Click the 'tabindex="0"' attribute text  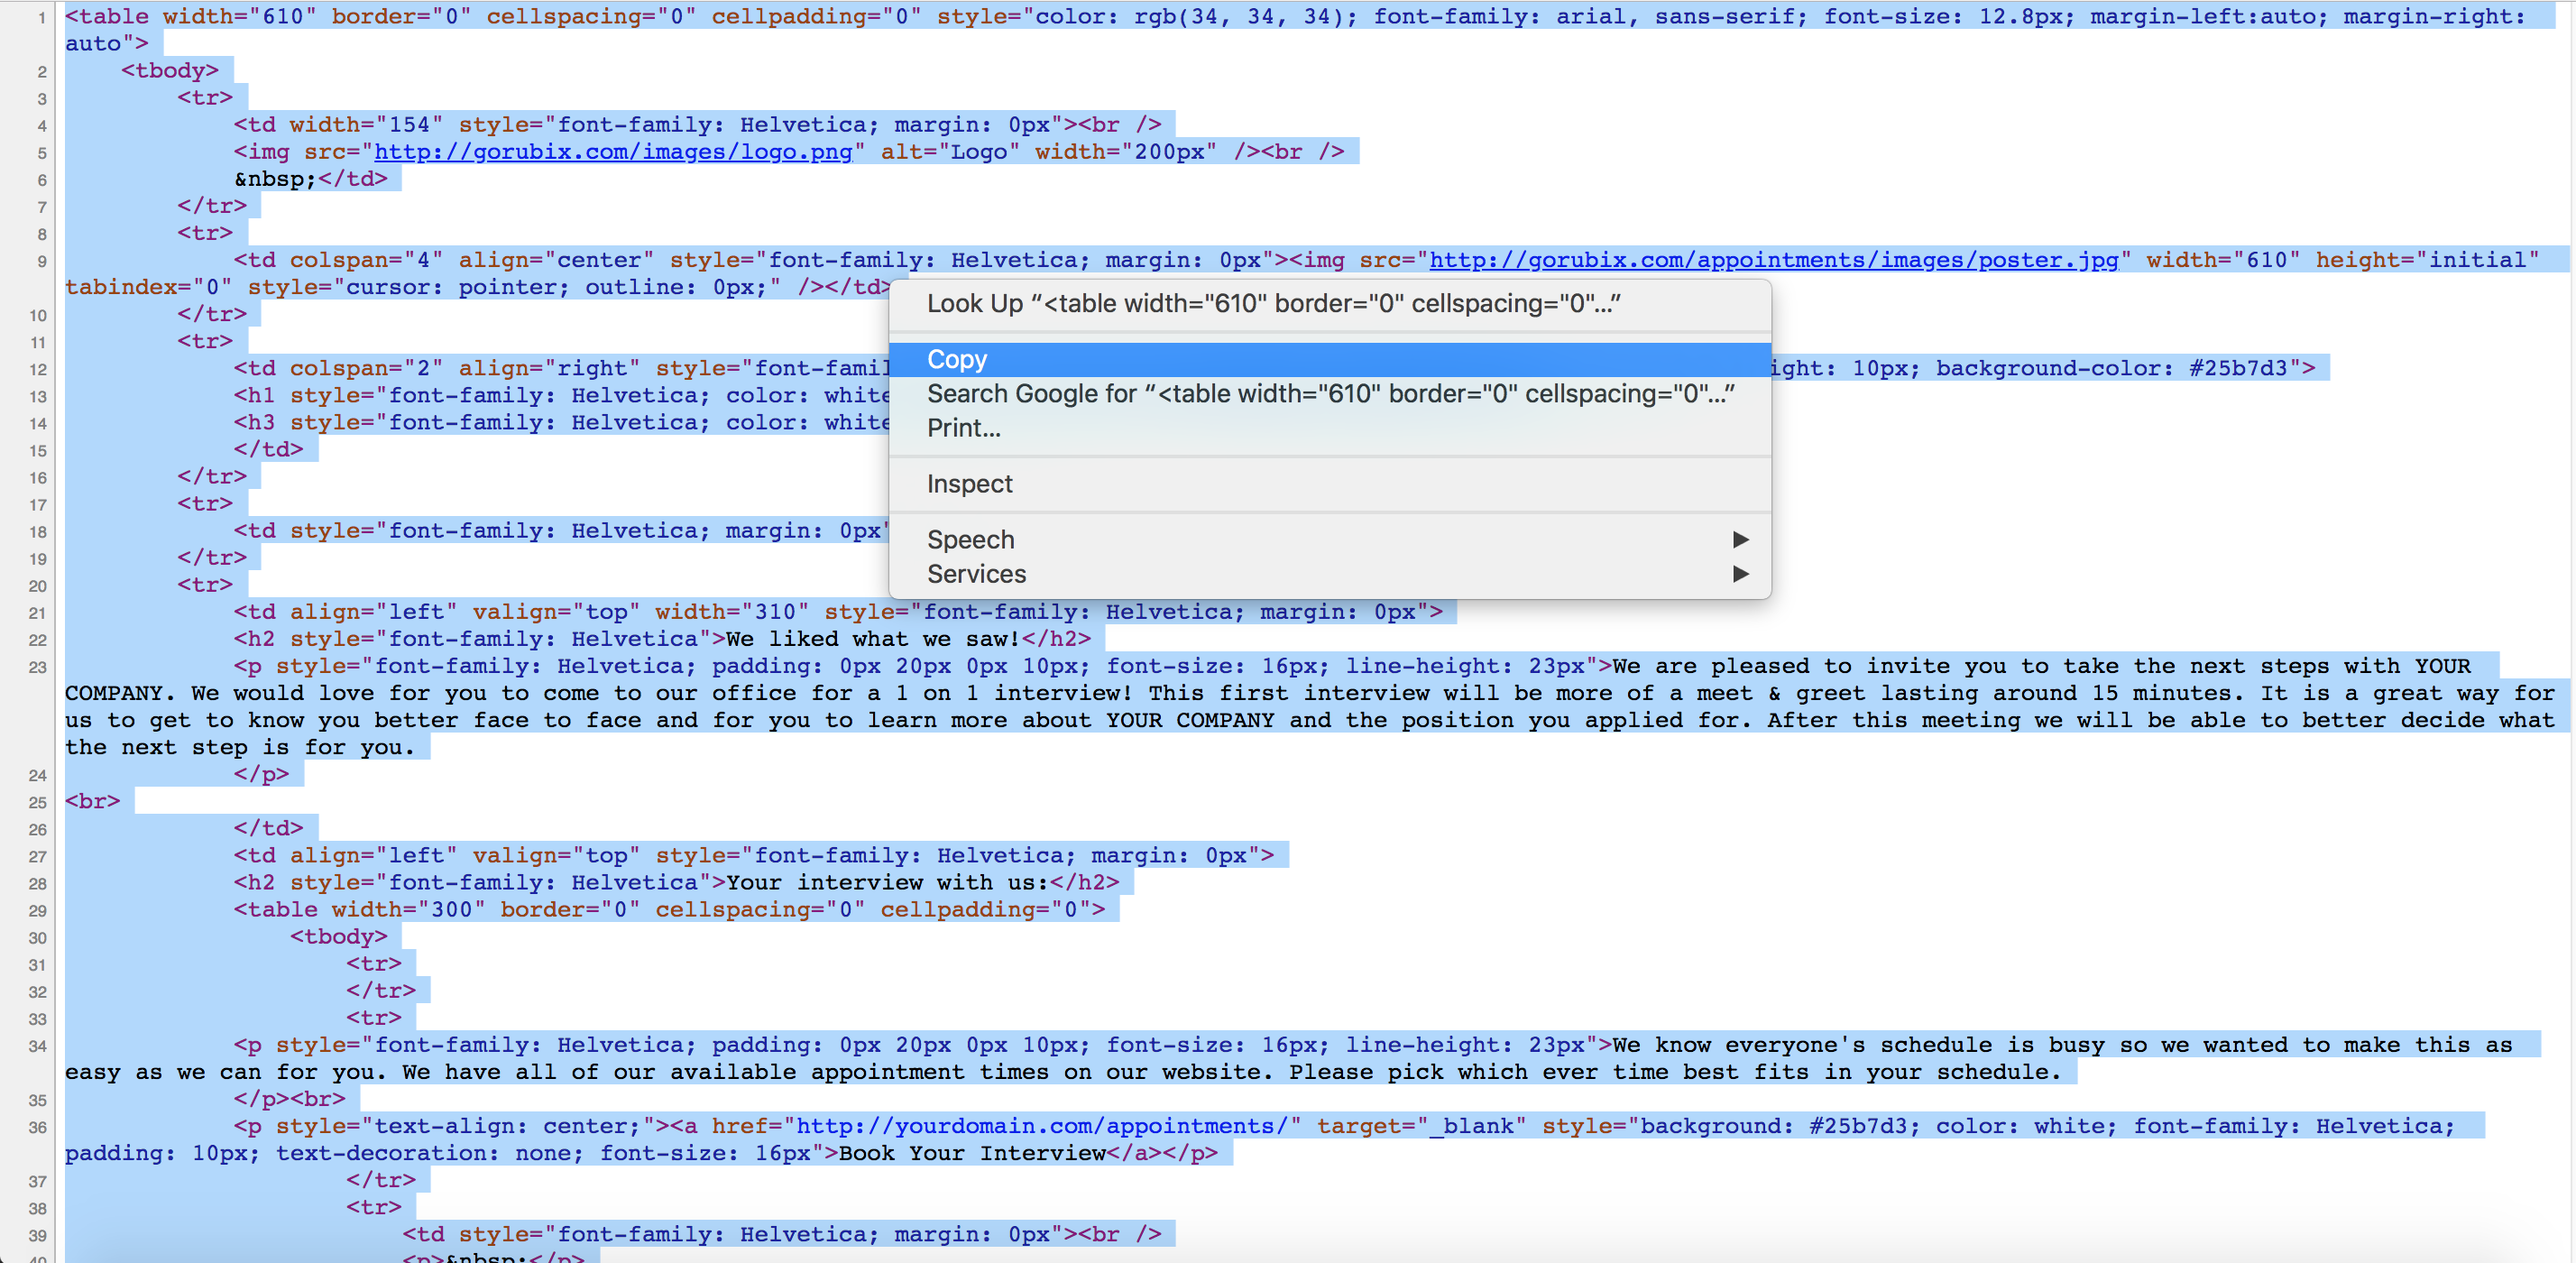tap(149, 287)
